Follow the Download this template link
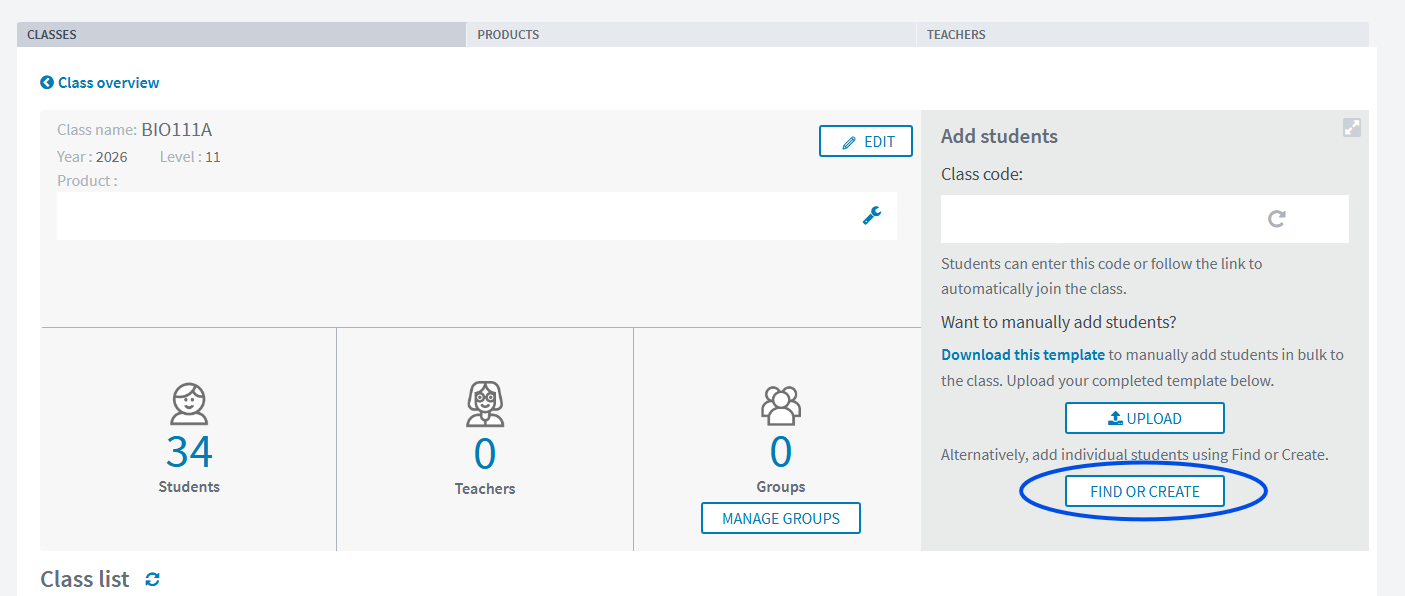The width and height of the screenshot is (1405, 596). point(1023,355)
